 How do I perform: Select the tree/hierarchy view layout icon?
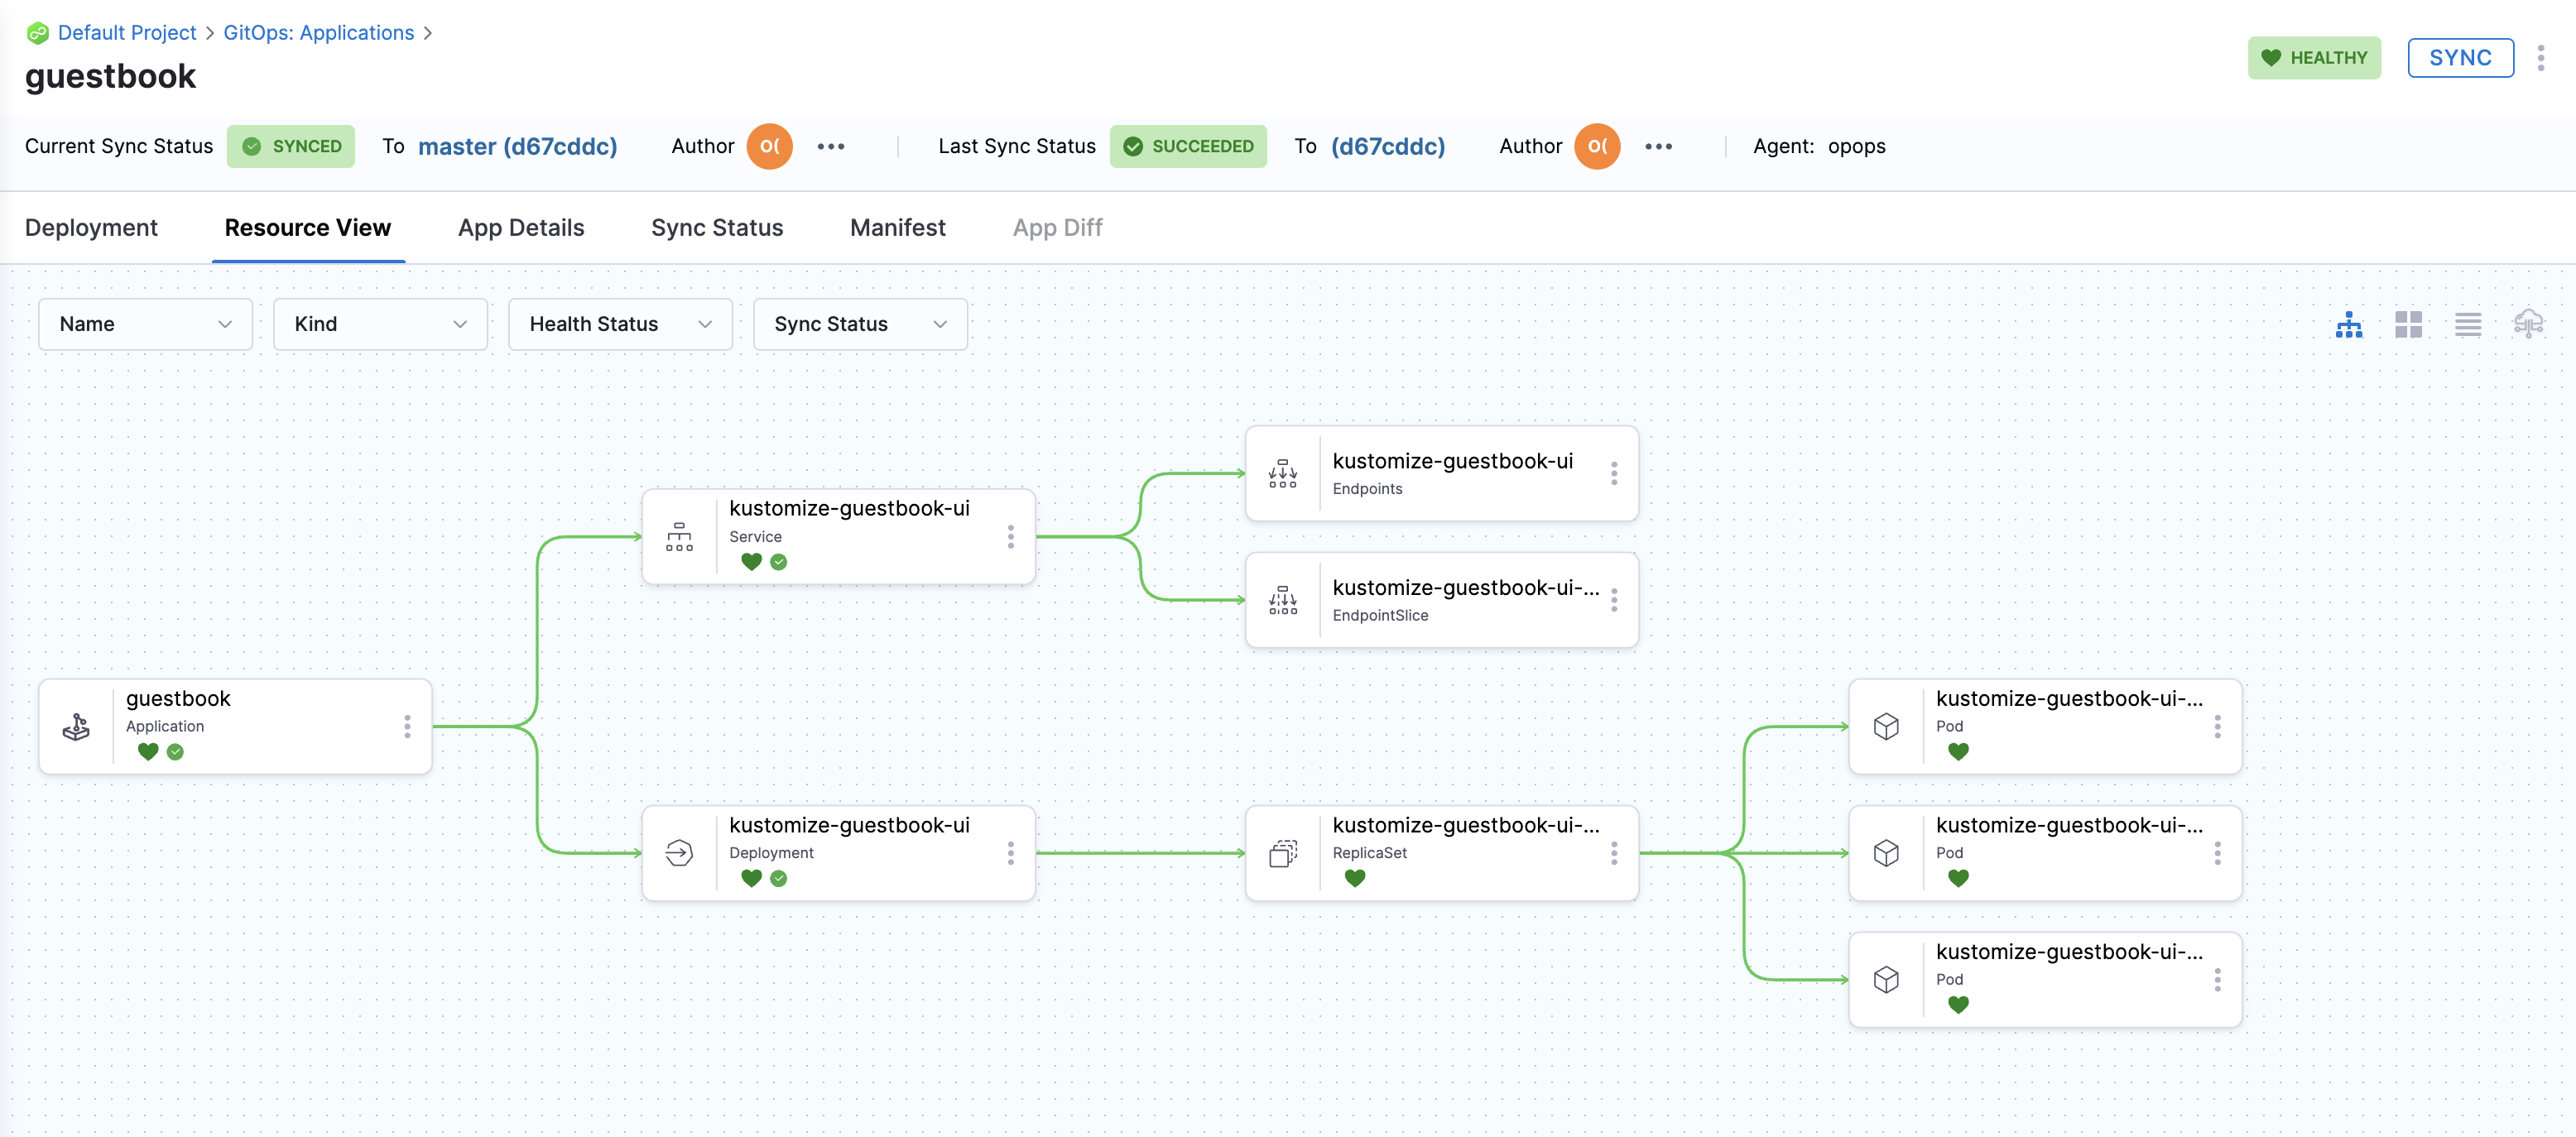tap(2349, 324)
